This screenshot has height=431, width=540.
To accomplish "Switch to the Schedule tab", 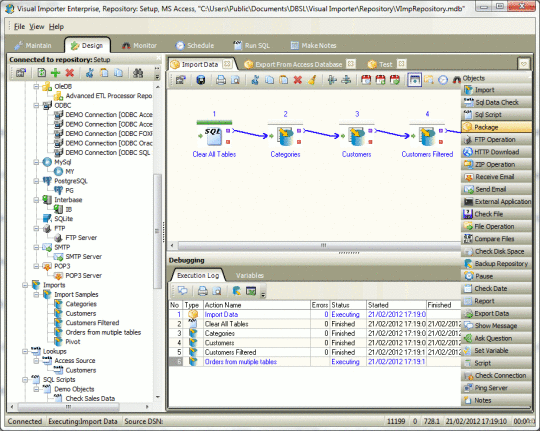I will 195,45.
